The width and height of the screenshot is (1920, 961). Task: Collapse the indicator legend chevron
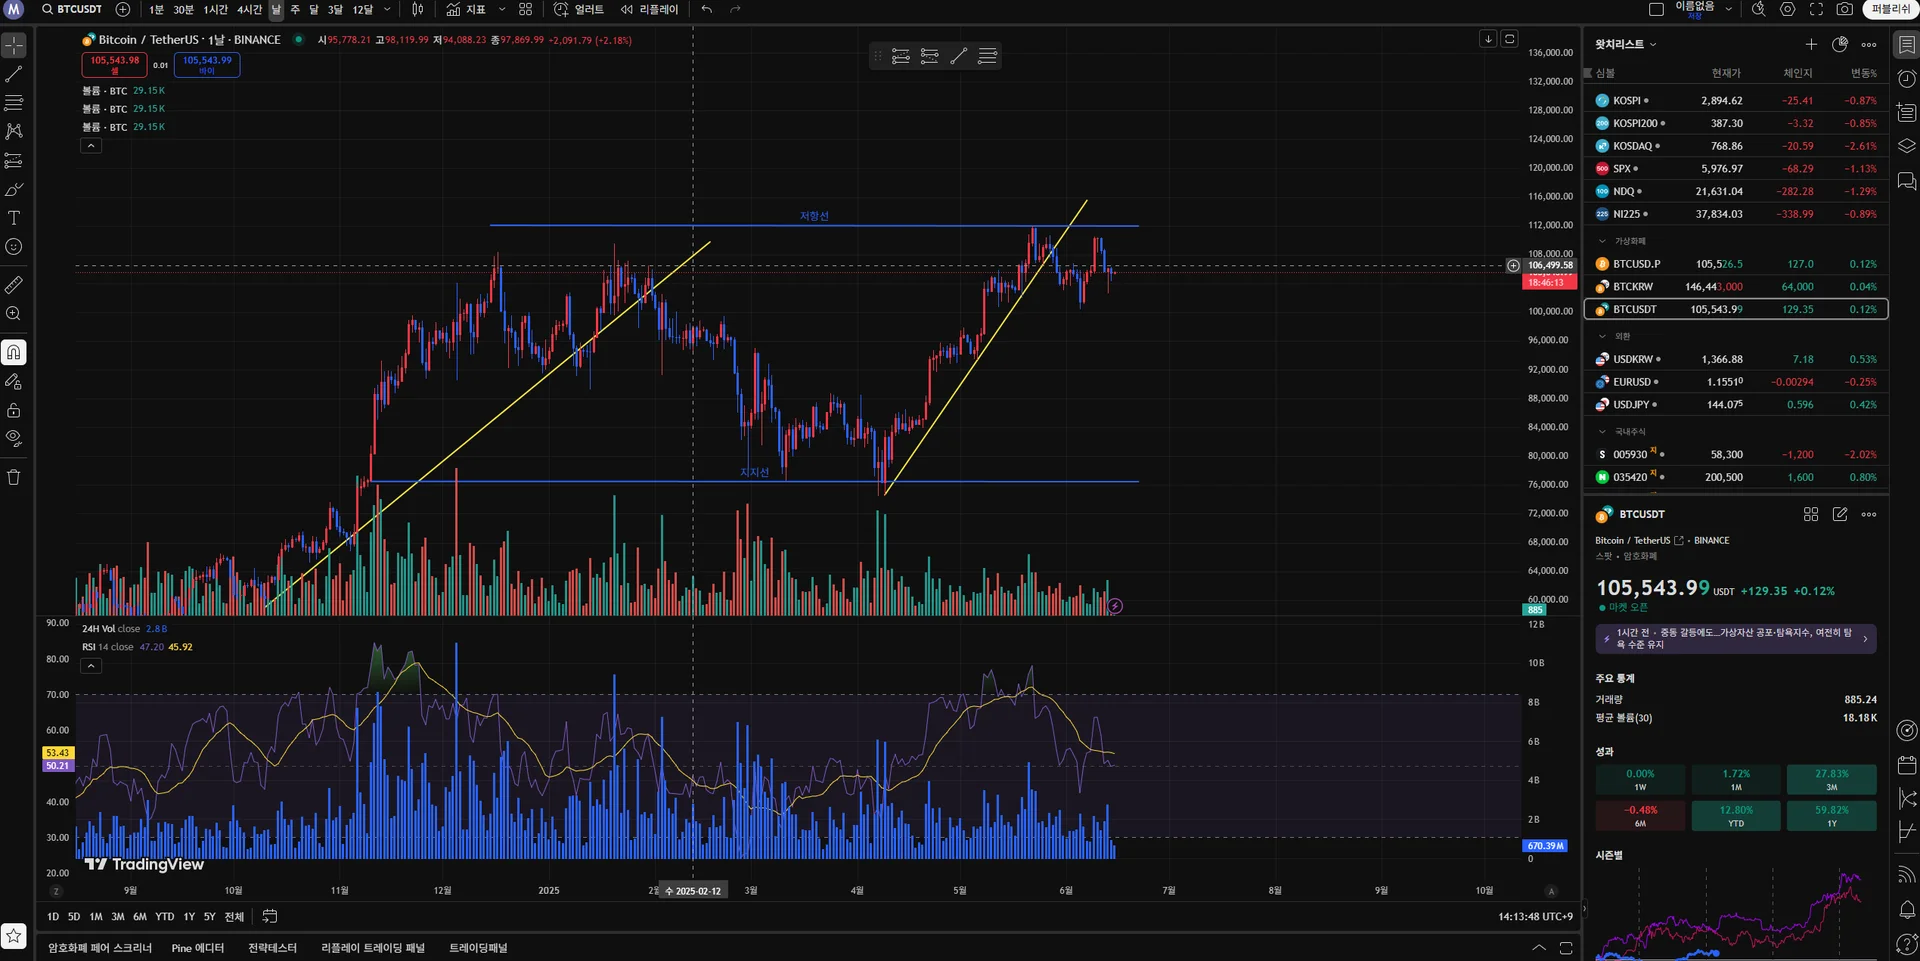coord(91,146)
